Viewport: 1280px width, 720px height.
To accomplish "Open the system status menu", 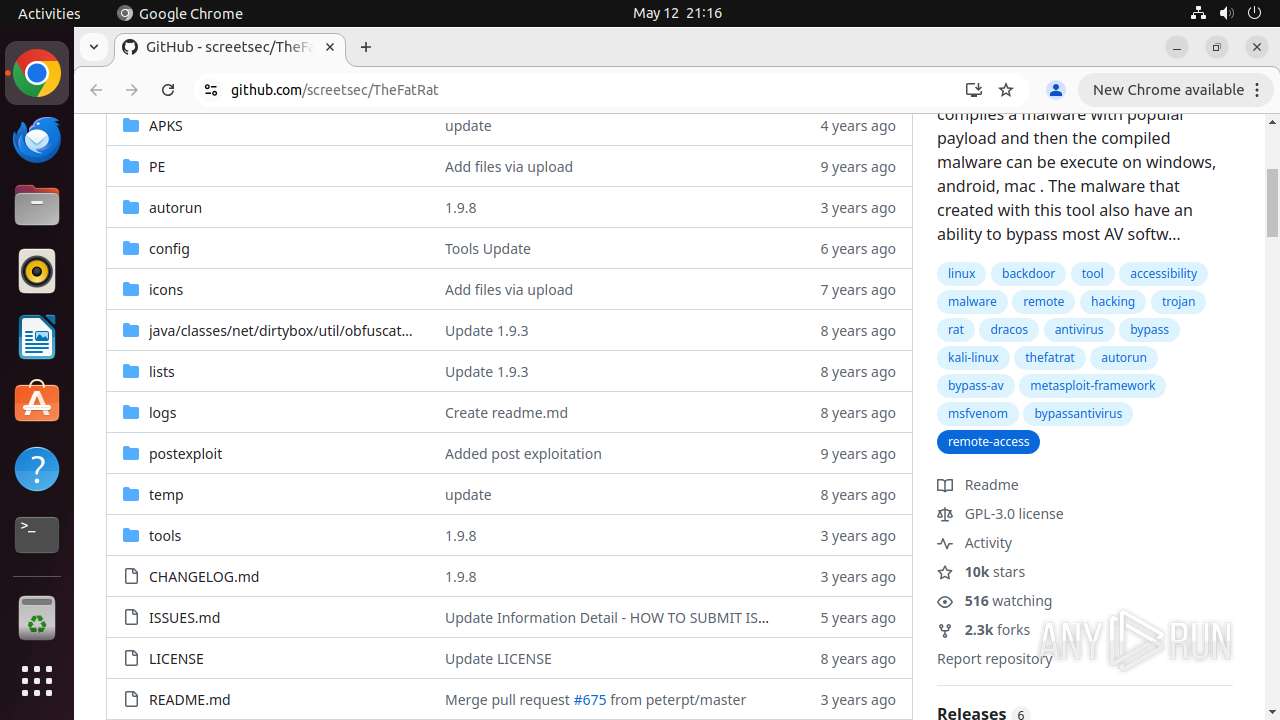I will (1225, 13).
